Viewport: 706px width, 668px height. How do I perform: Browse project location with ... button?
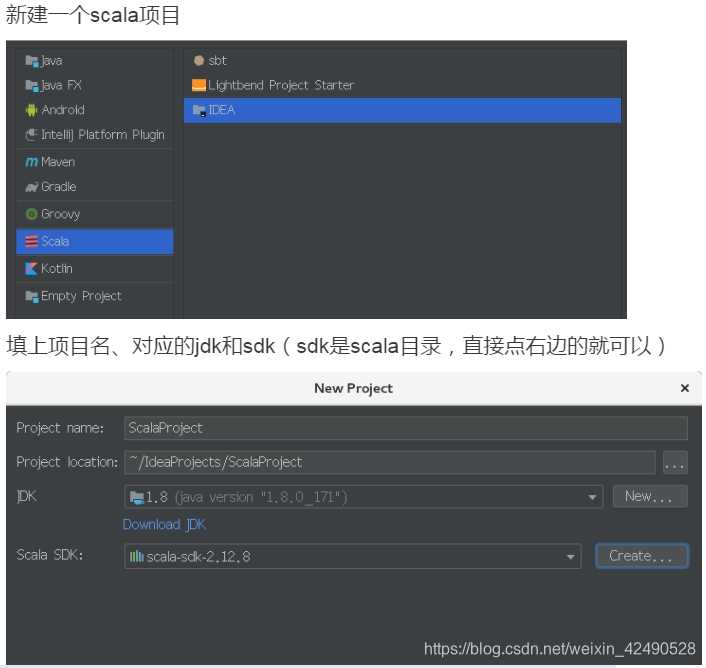coord(675,462)
